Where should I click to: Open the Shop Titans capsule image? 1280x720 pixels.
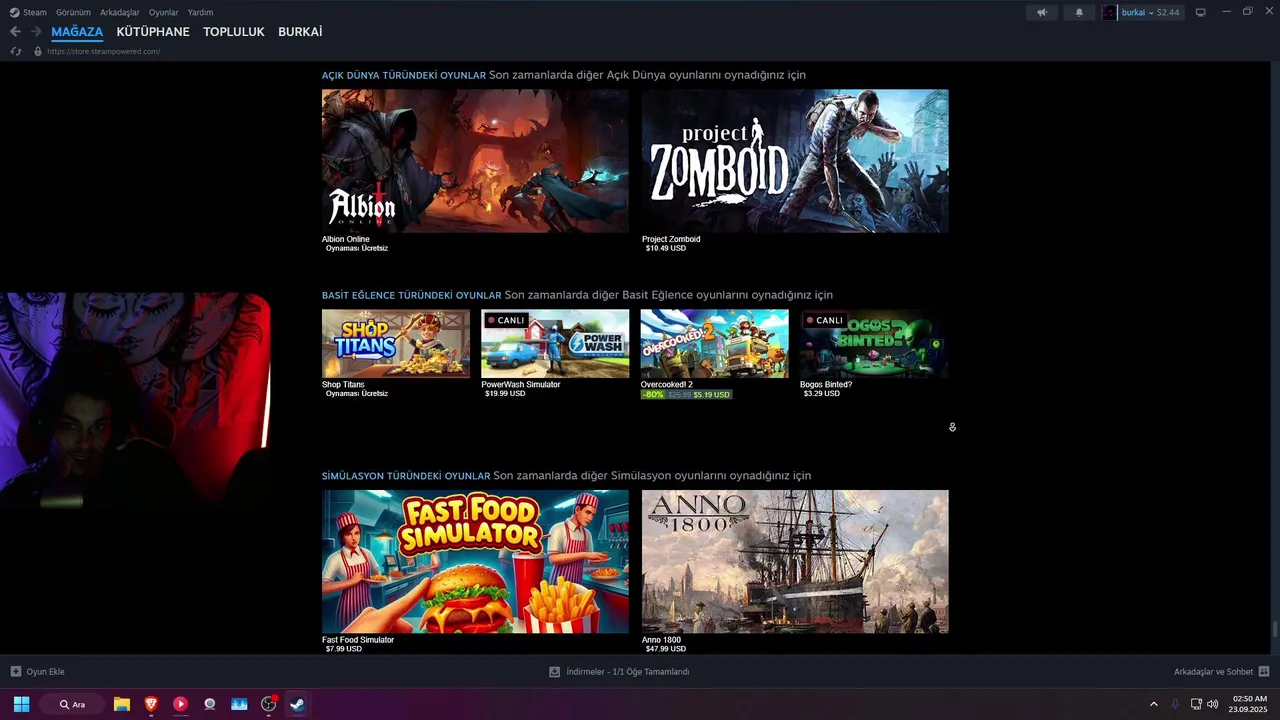[x=395, y=343]
